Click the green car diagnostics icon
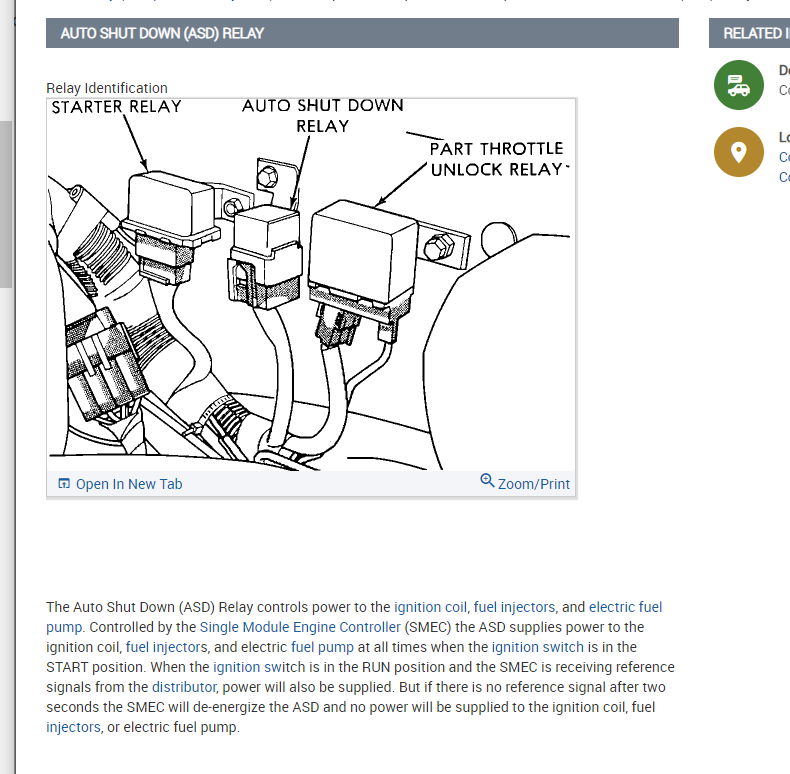 (739, 85)
